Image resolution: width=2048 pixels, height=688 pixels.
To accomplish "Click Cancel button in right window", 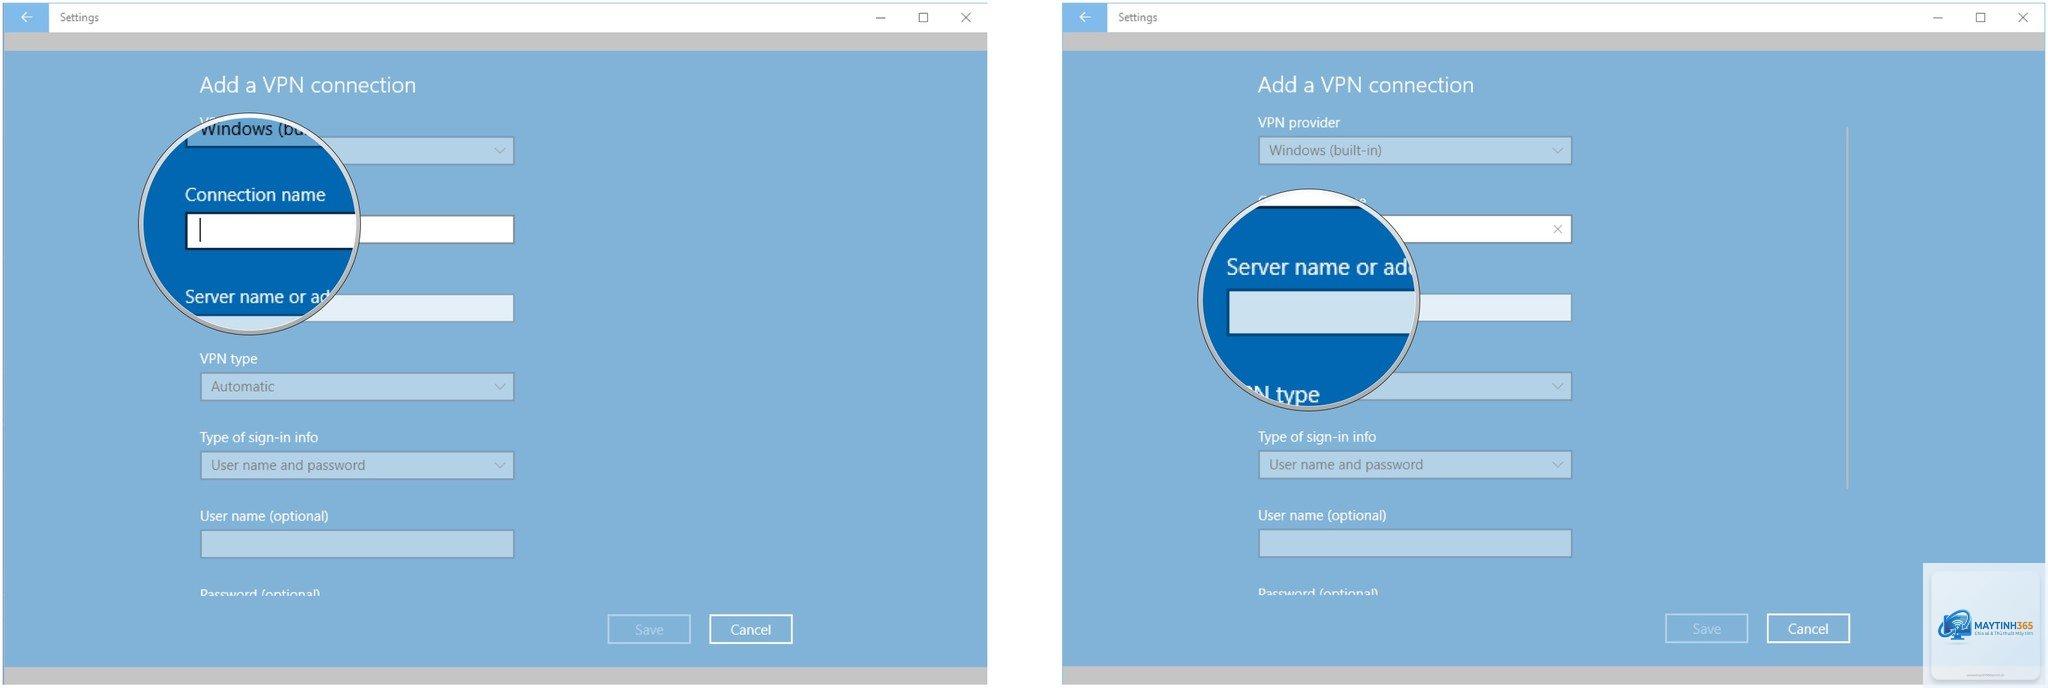I will click(1808, 628).
